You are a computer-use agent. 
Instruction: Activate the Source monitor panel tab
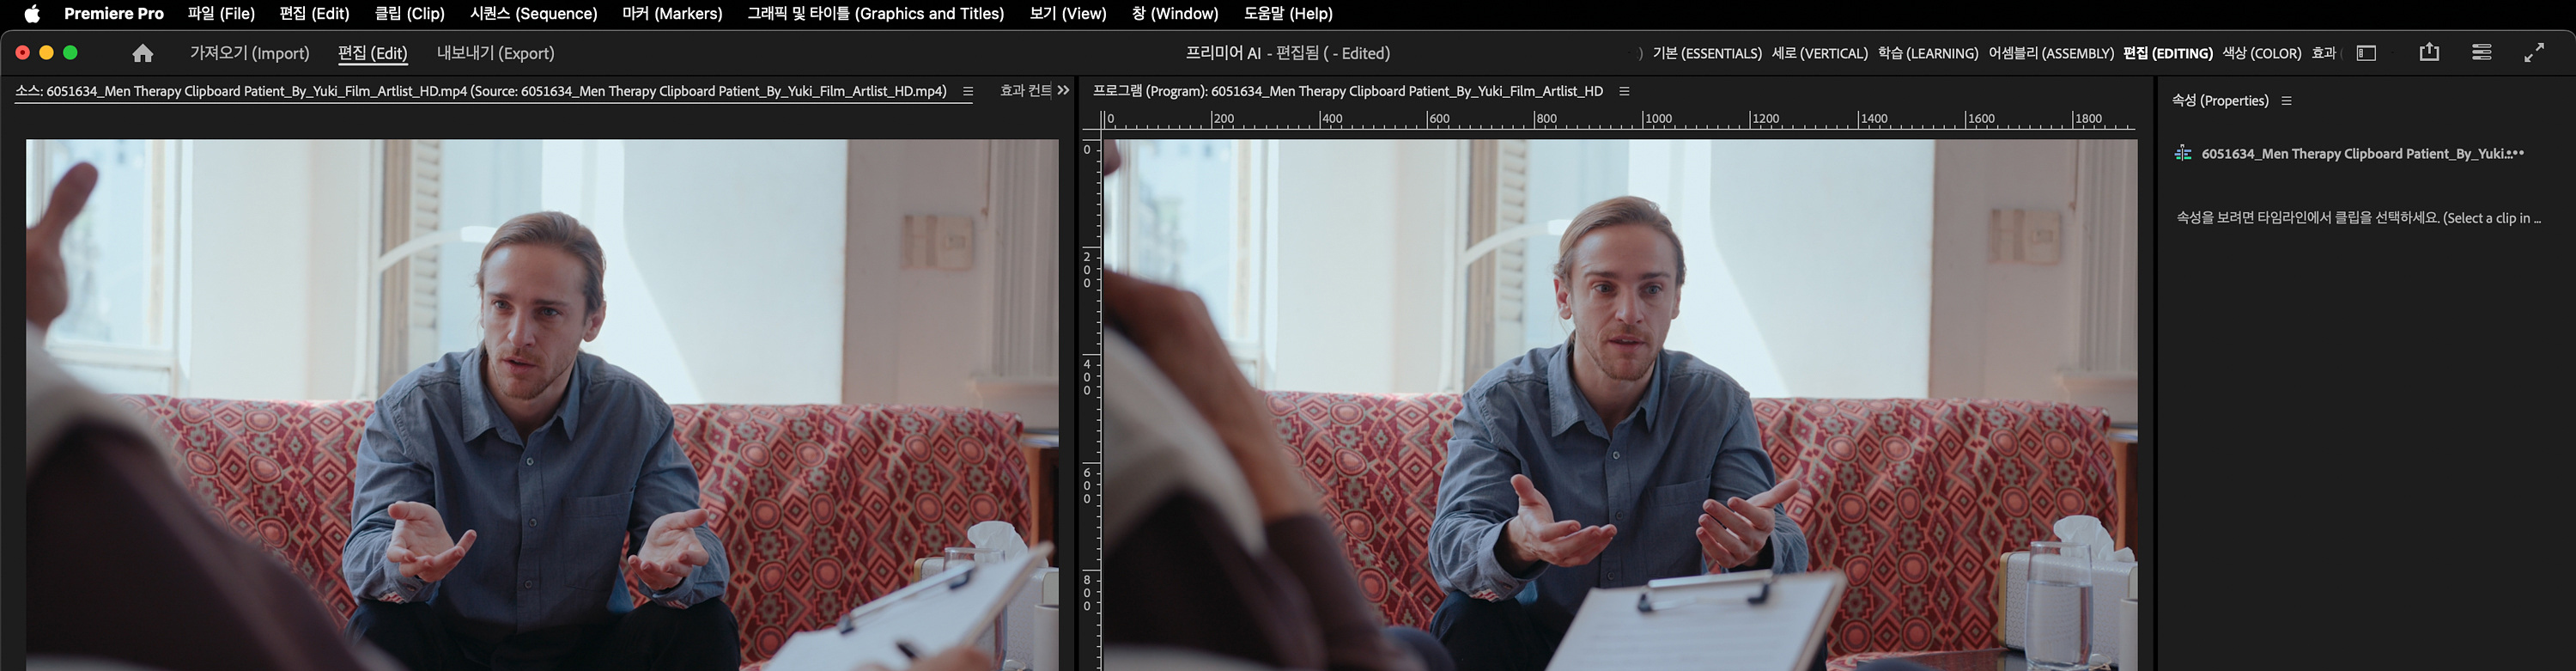[481, 91]
